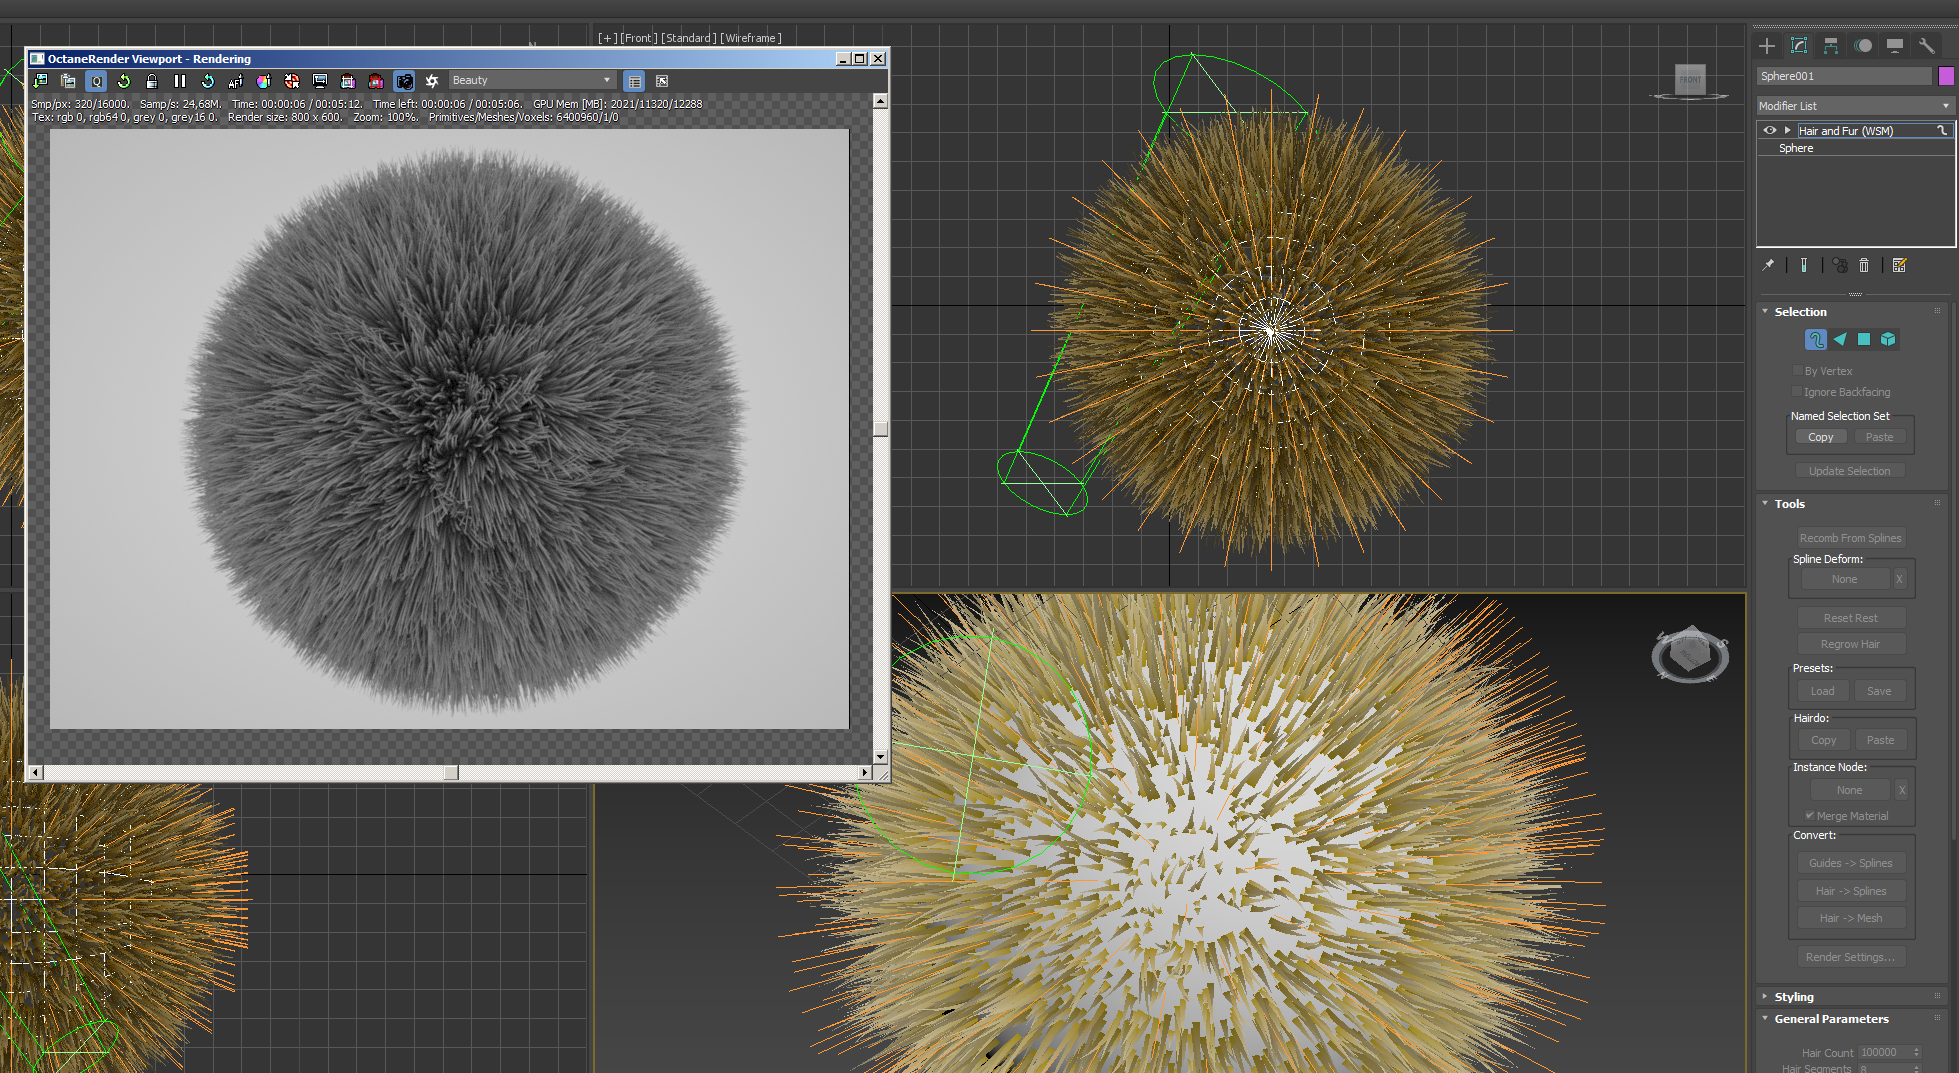Enable the By Vertex checkbox
The width and height of the screenshot is (1959, 1073).
click(x=1797, y=371)
